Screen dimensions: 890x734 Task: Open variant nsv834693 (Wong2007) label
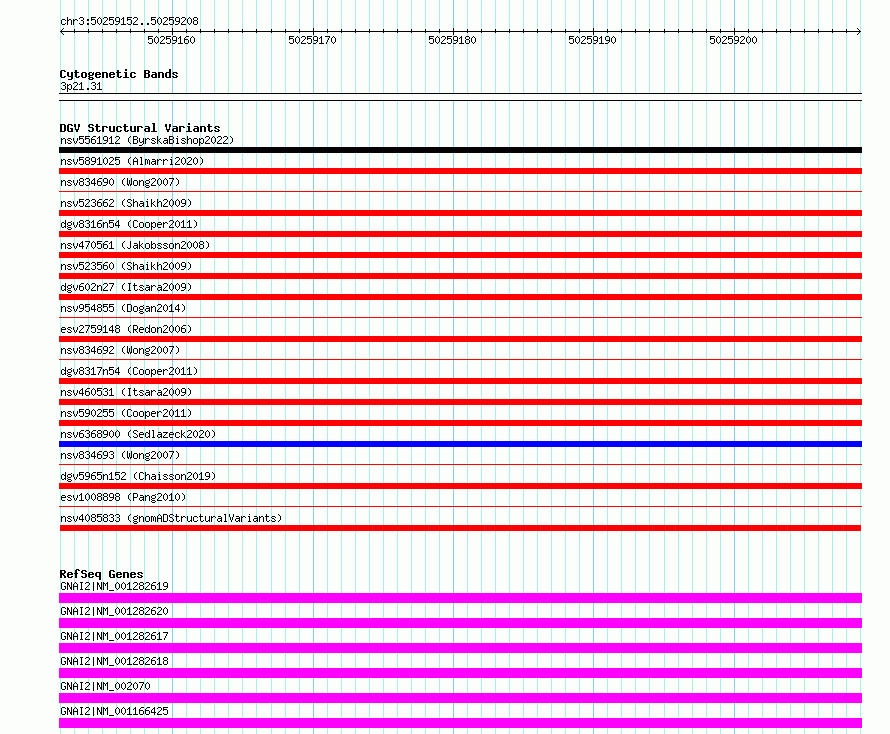(120, 455)
